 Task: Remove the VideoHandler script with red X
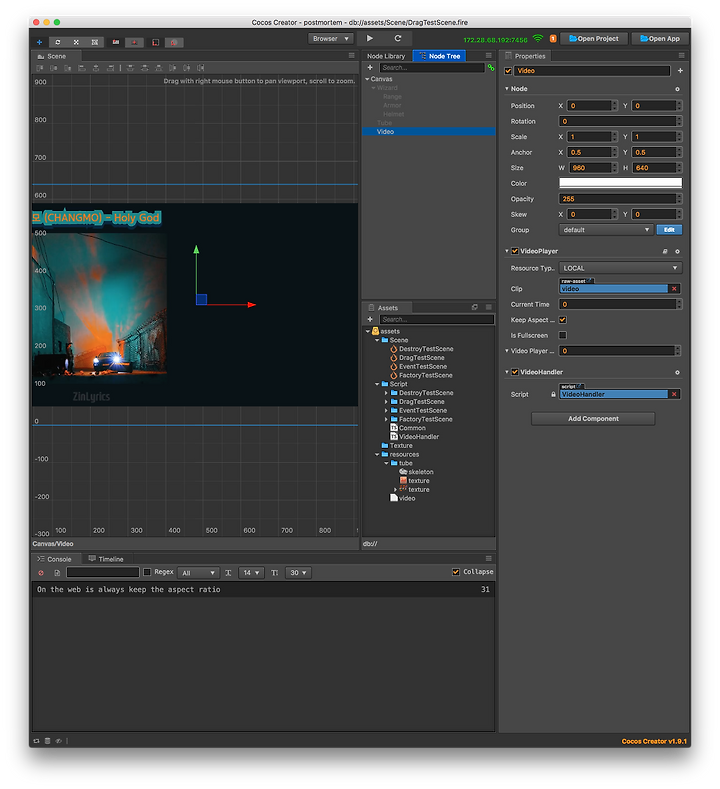pyautogui.click(x=674, y=394)
